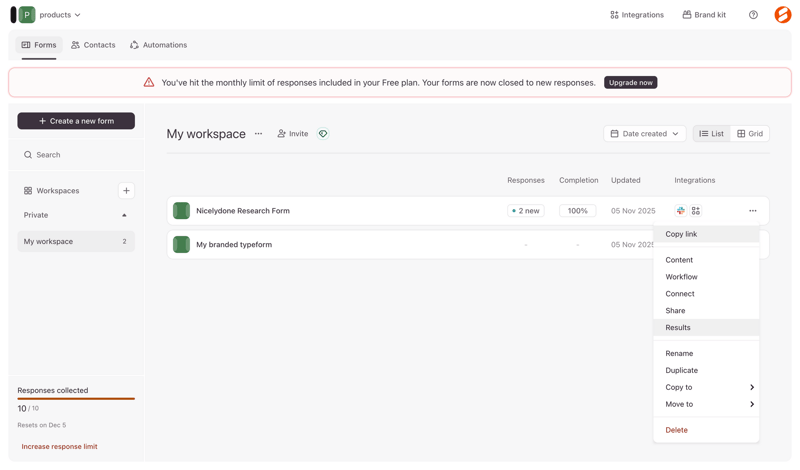Open the Brand kit page
The image size is (800, 470).
tap(704, 15)
